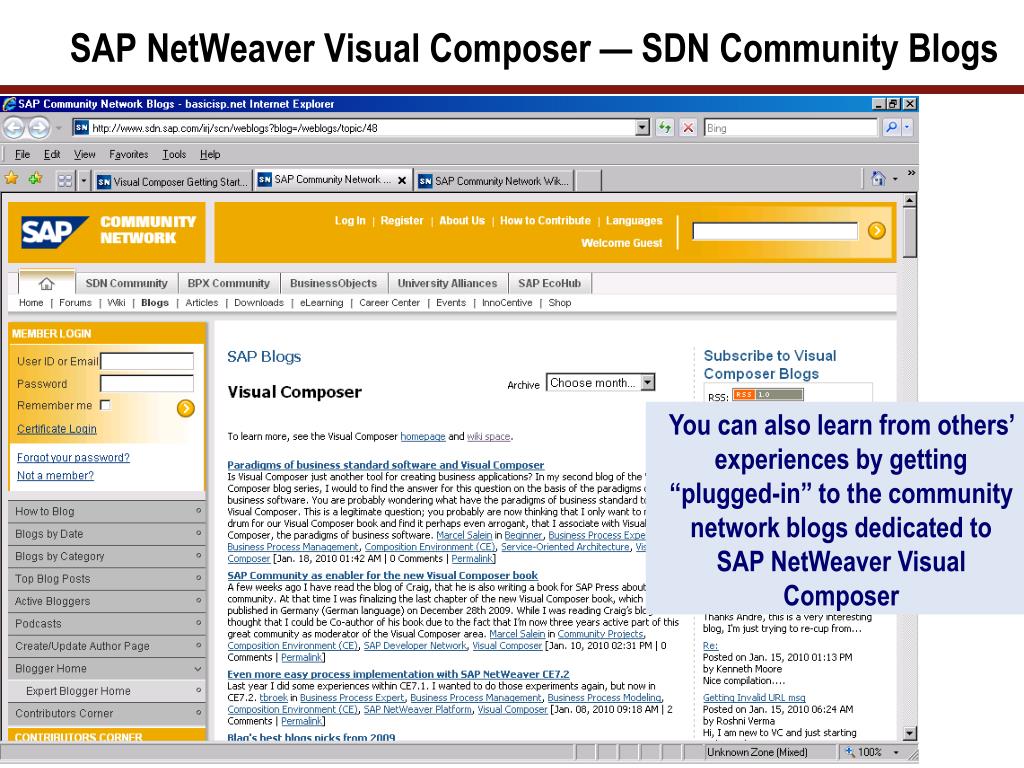This screenshot has height=768, width=1024.
Task: Click the Password input field
Action: (x=147, y=383)
